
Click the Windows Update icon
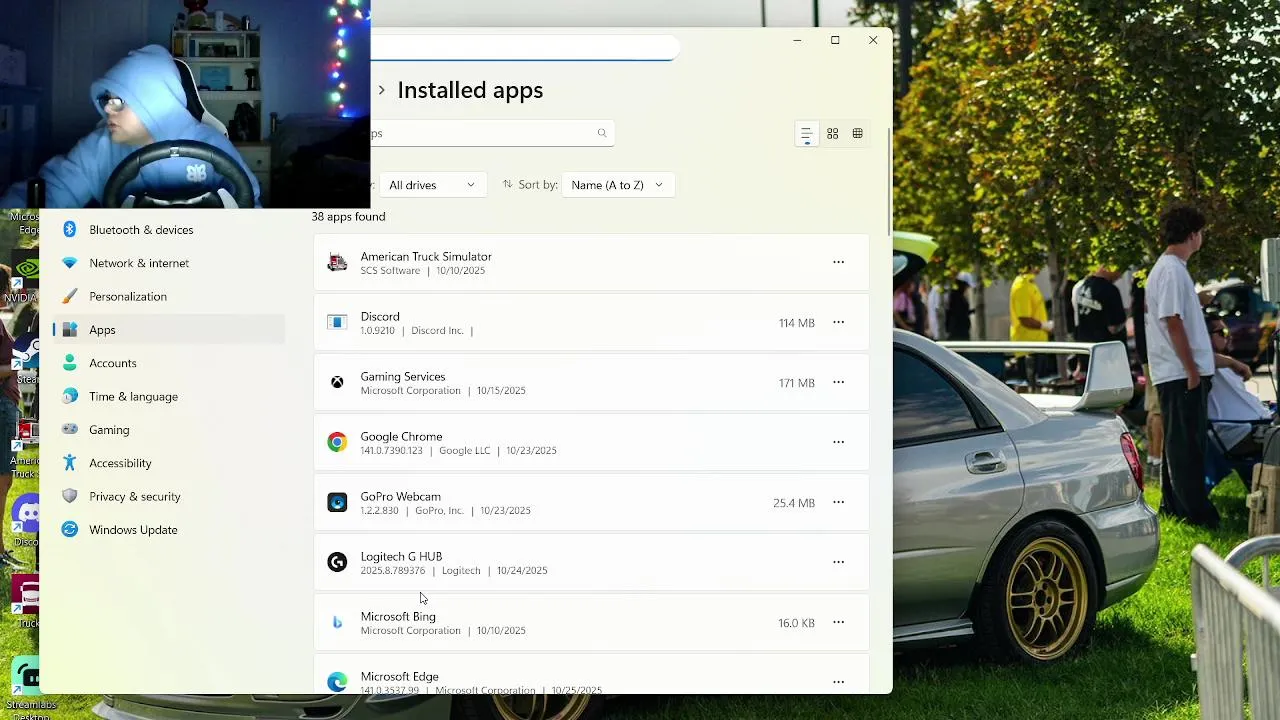[69, 530]
